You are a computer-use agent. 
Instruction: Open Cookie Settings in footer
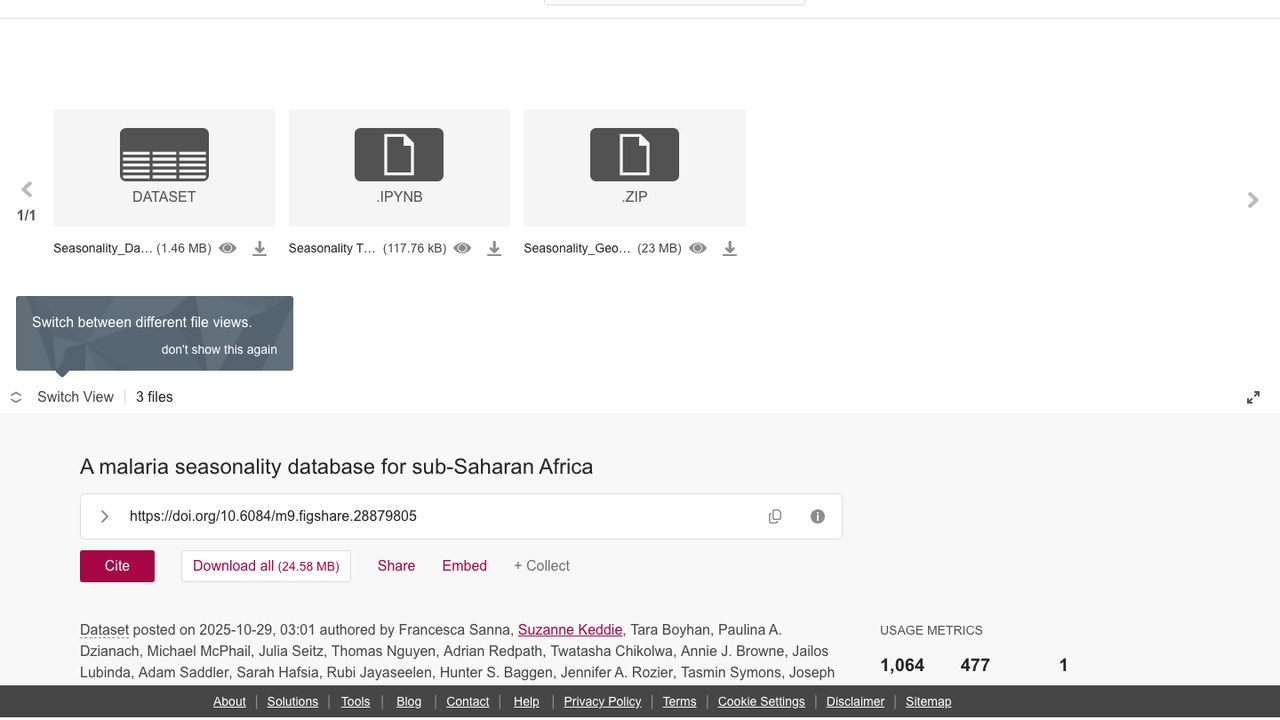tap(761, 702)
